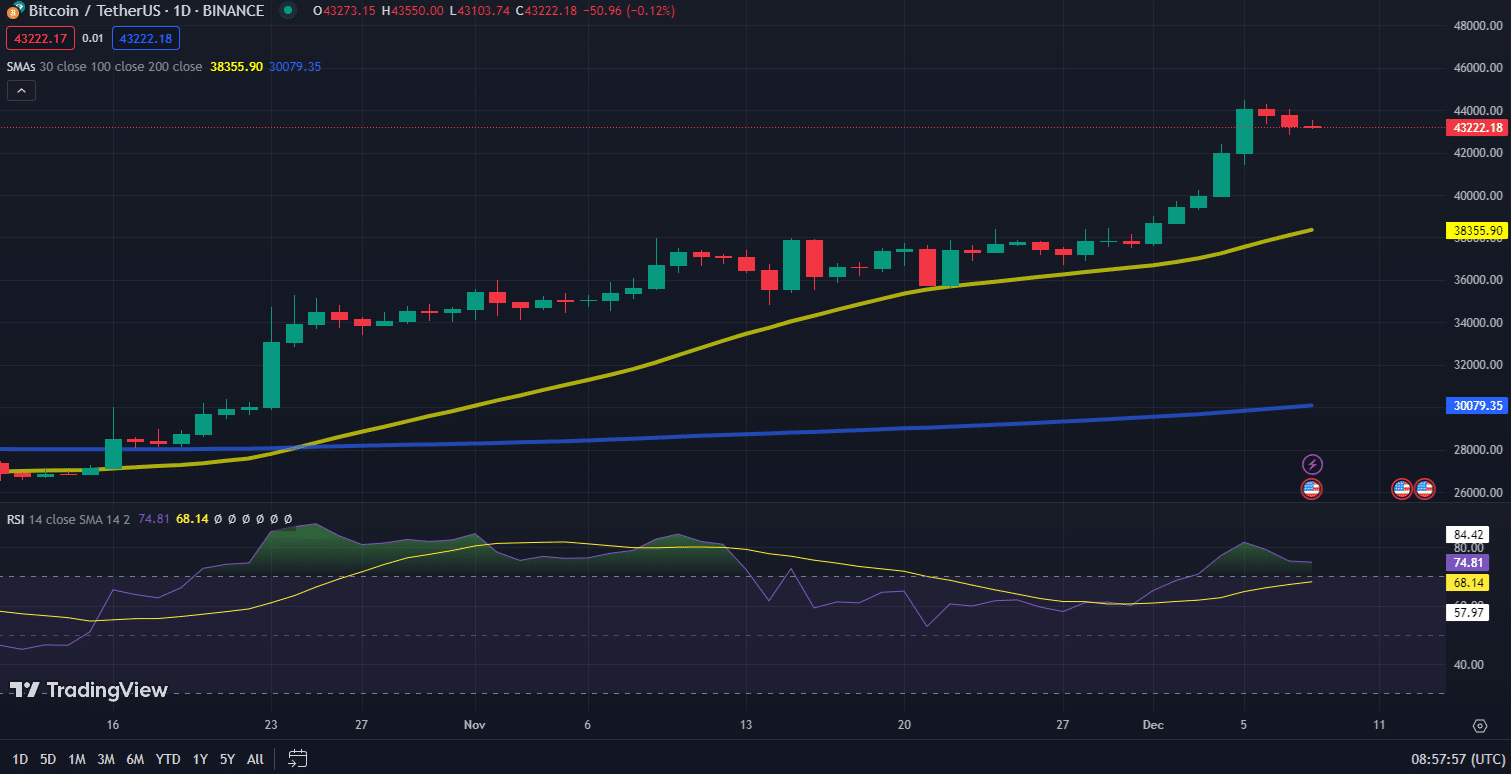Open the Bitcoin / TetherUS symbol title
Viewport: 1511px width, 774px height.
tap(146, 11)
